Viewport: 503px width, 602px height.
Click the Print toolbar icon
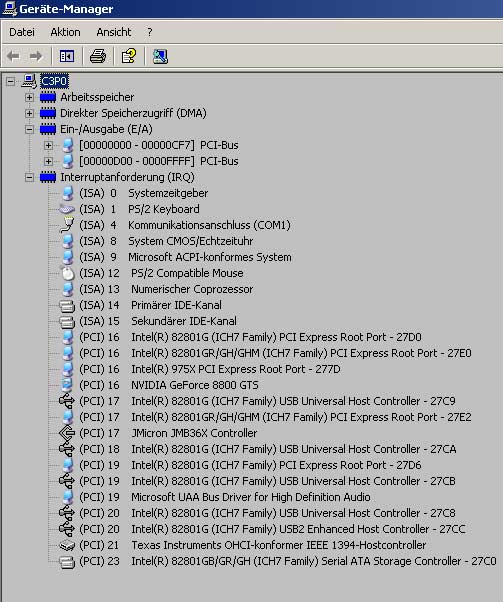click(x=98, y=57)
